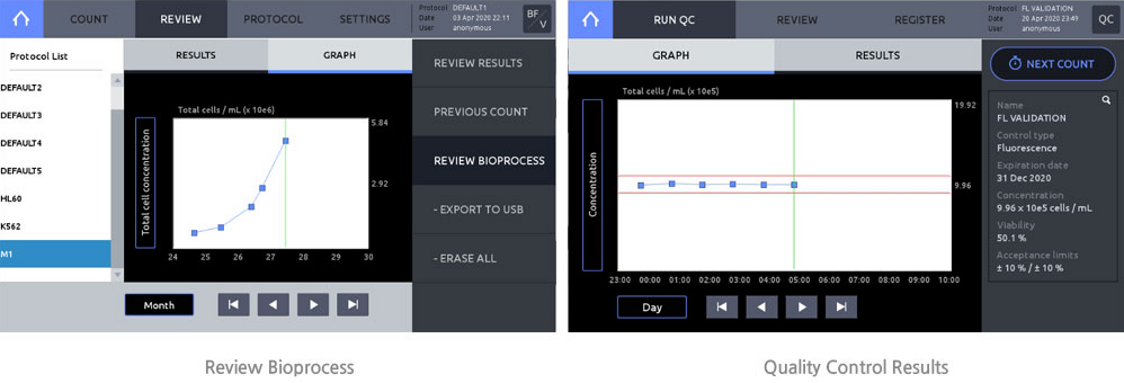This screenshot has width=1124, height=383.
Task: Jump to first entry in QC graph
Action: 722,307
